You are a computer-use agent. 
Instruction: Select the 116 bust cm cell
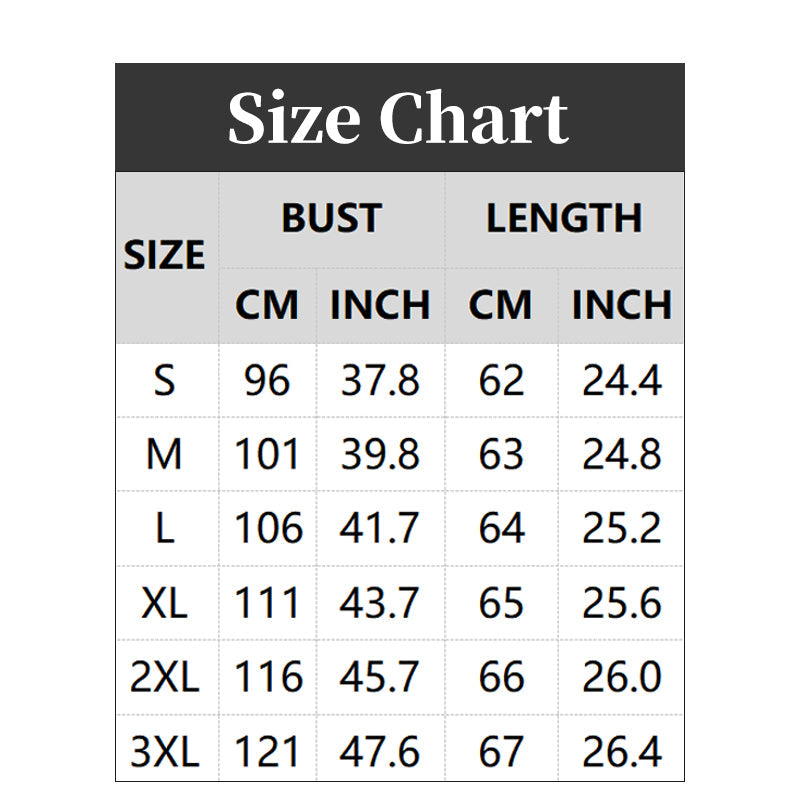[267, 677]
